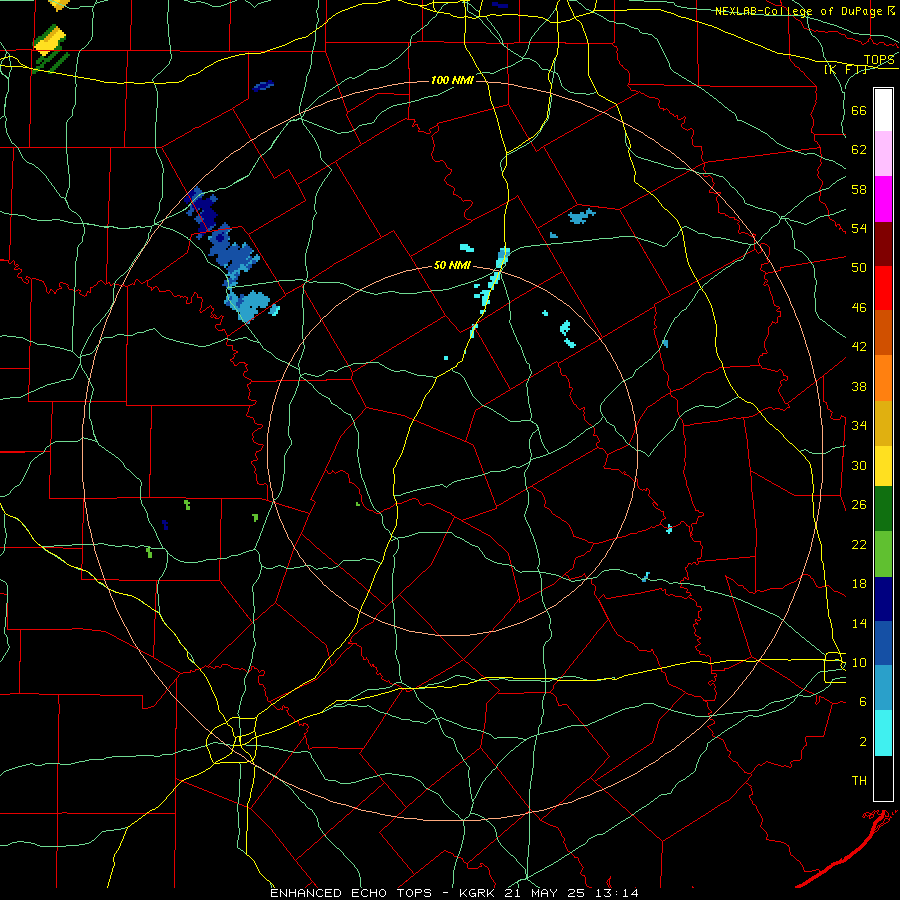Click the gold legend swatch
The width and height of the screenshot is (900, 900).
pos(883,423)
